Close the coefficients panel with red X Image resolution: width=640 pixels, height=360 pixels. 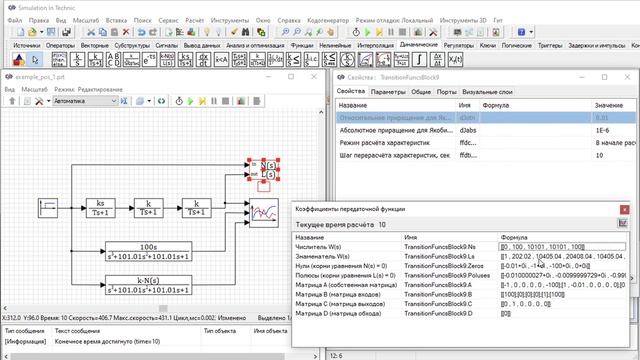[624, 209]
